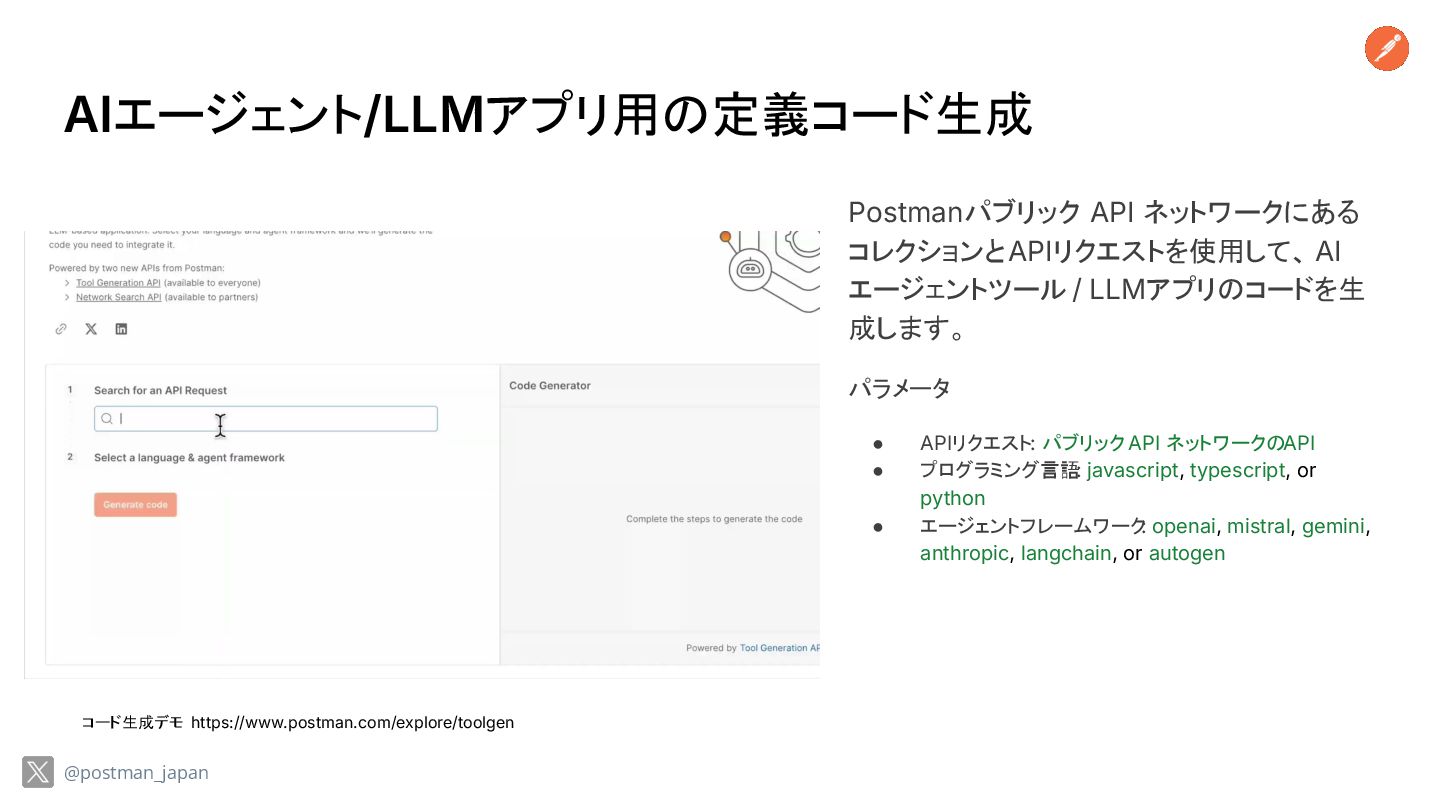Click the Postman logo icon in slide corner
Image resolution: width=1440 pixels, height=810 pixels.
pos(1386,49)
